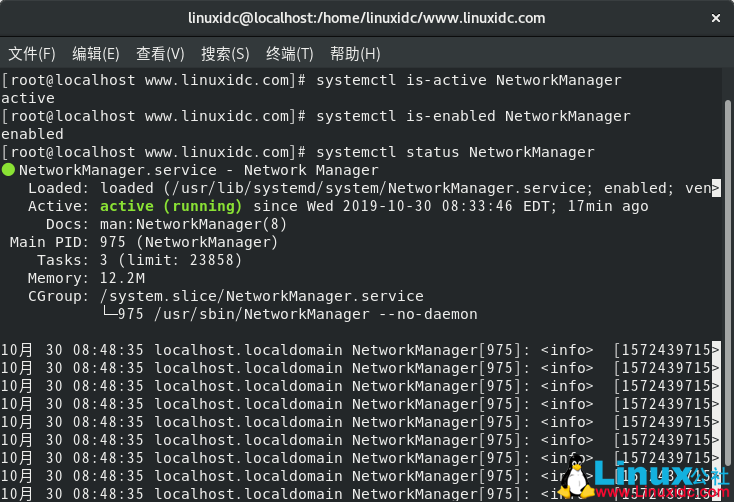Click the green "active (running)" status text
The height and width of the screenshot is (502, 734).
[171, 206]
